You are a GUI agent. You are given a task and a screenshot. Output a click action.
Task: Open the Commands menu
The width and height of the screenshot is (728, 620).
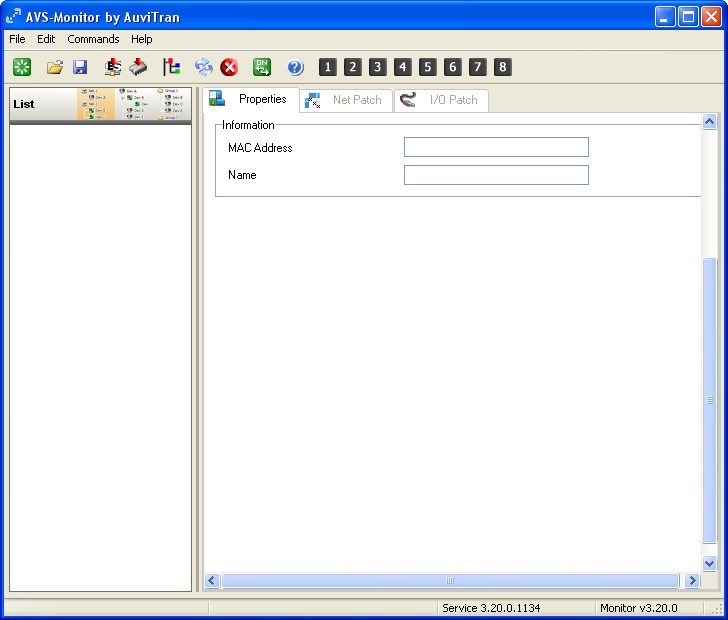[x=93, y=39]
